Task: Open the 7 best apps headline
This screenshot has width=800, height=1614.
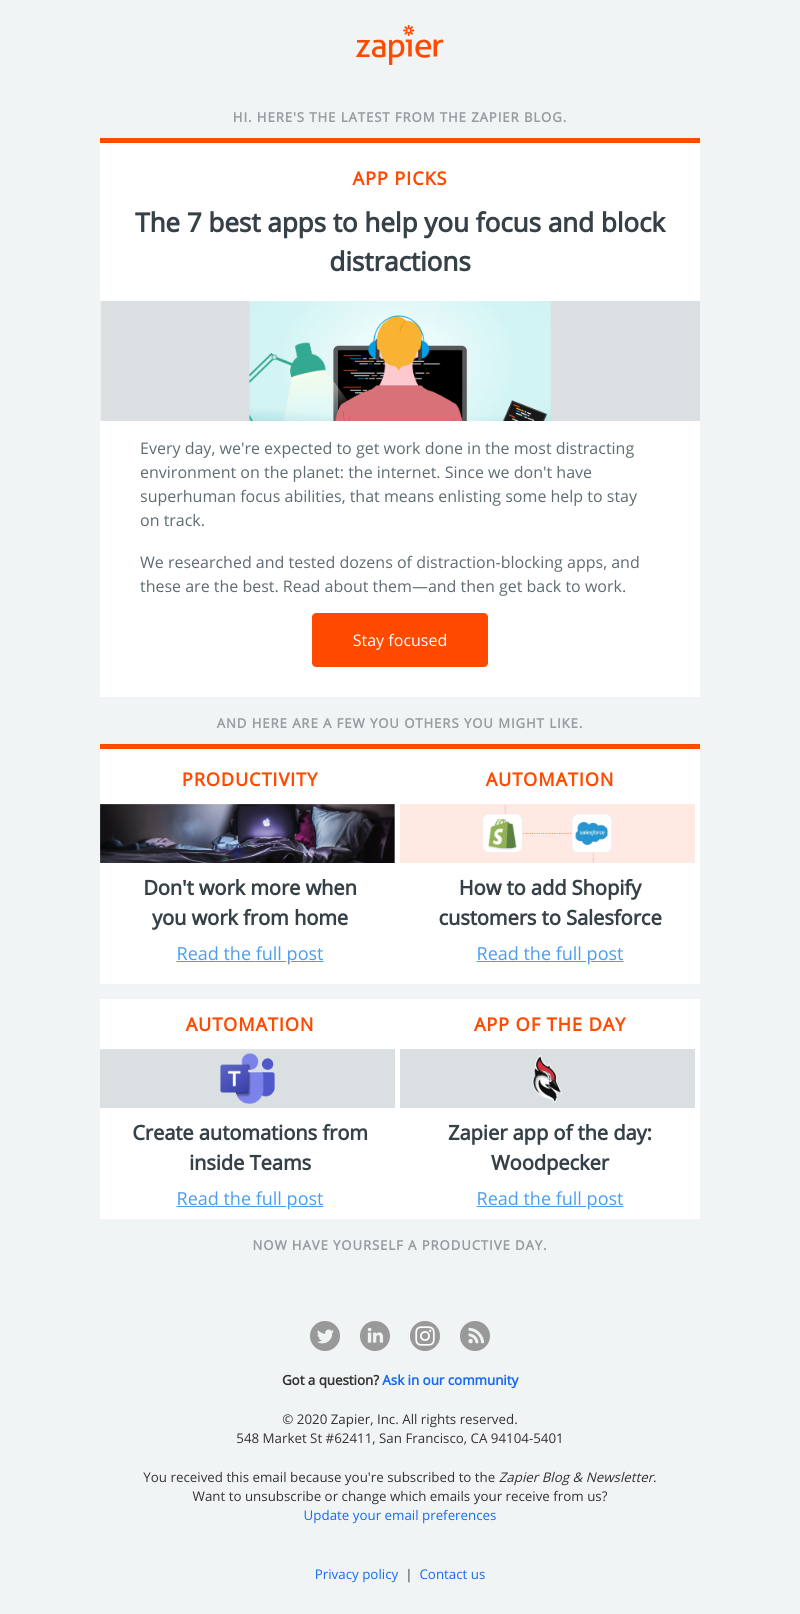Action: point(400,242)
